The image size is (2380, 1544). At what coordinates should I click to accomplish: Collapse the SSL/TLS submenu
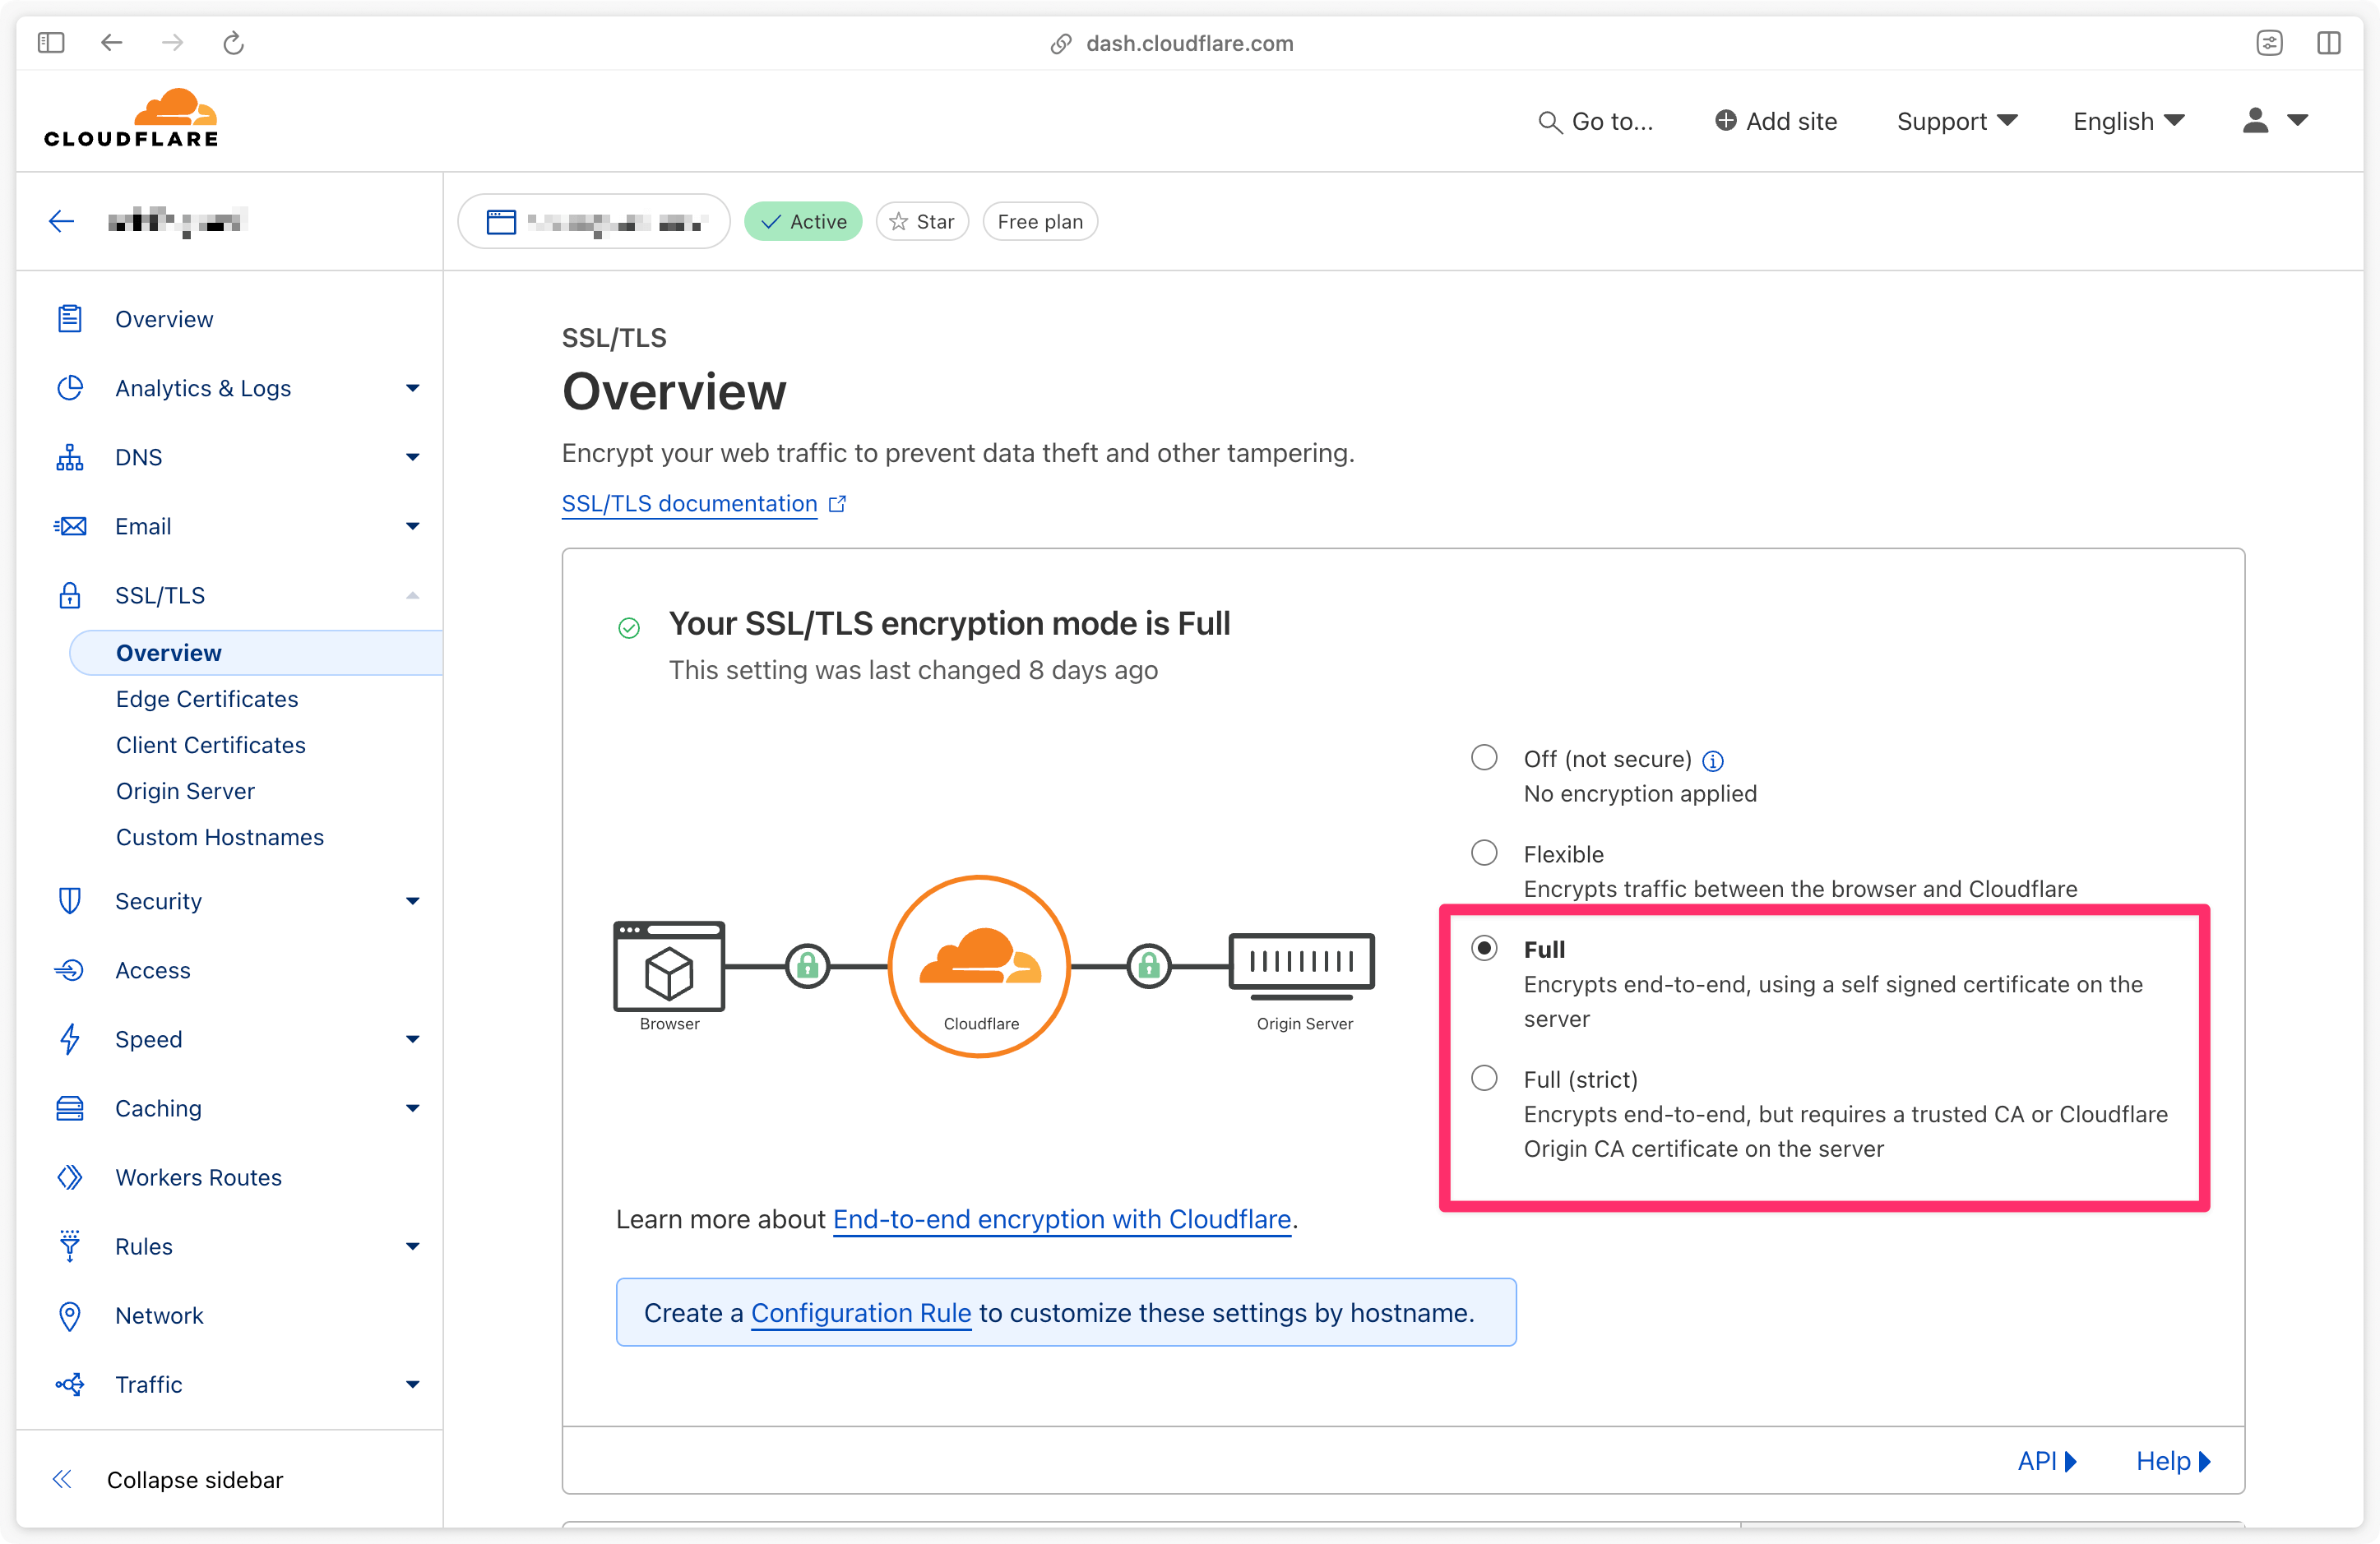[x=411, y=595]
